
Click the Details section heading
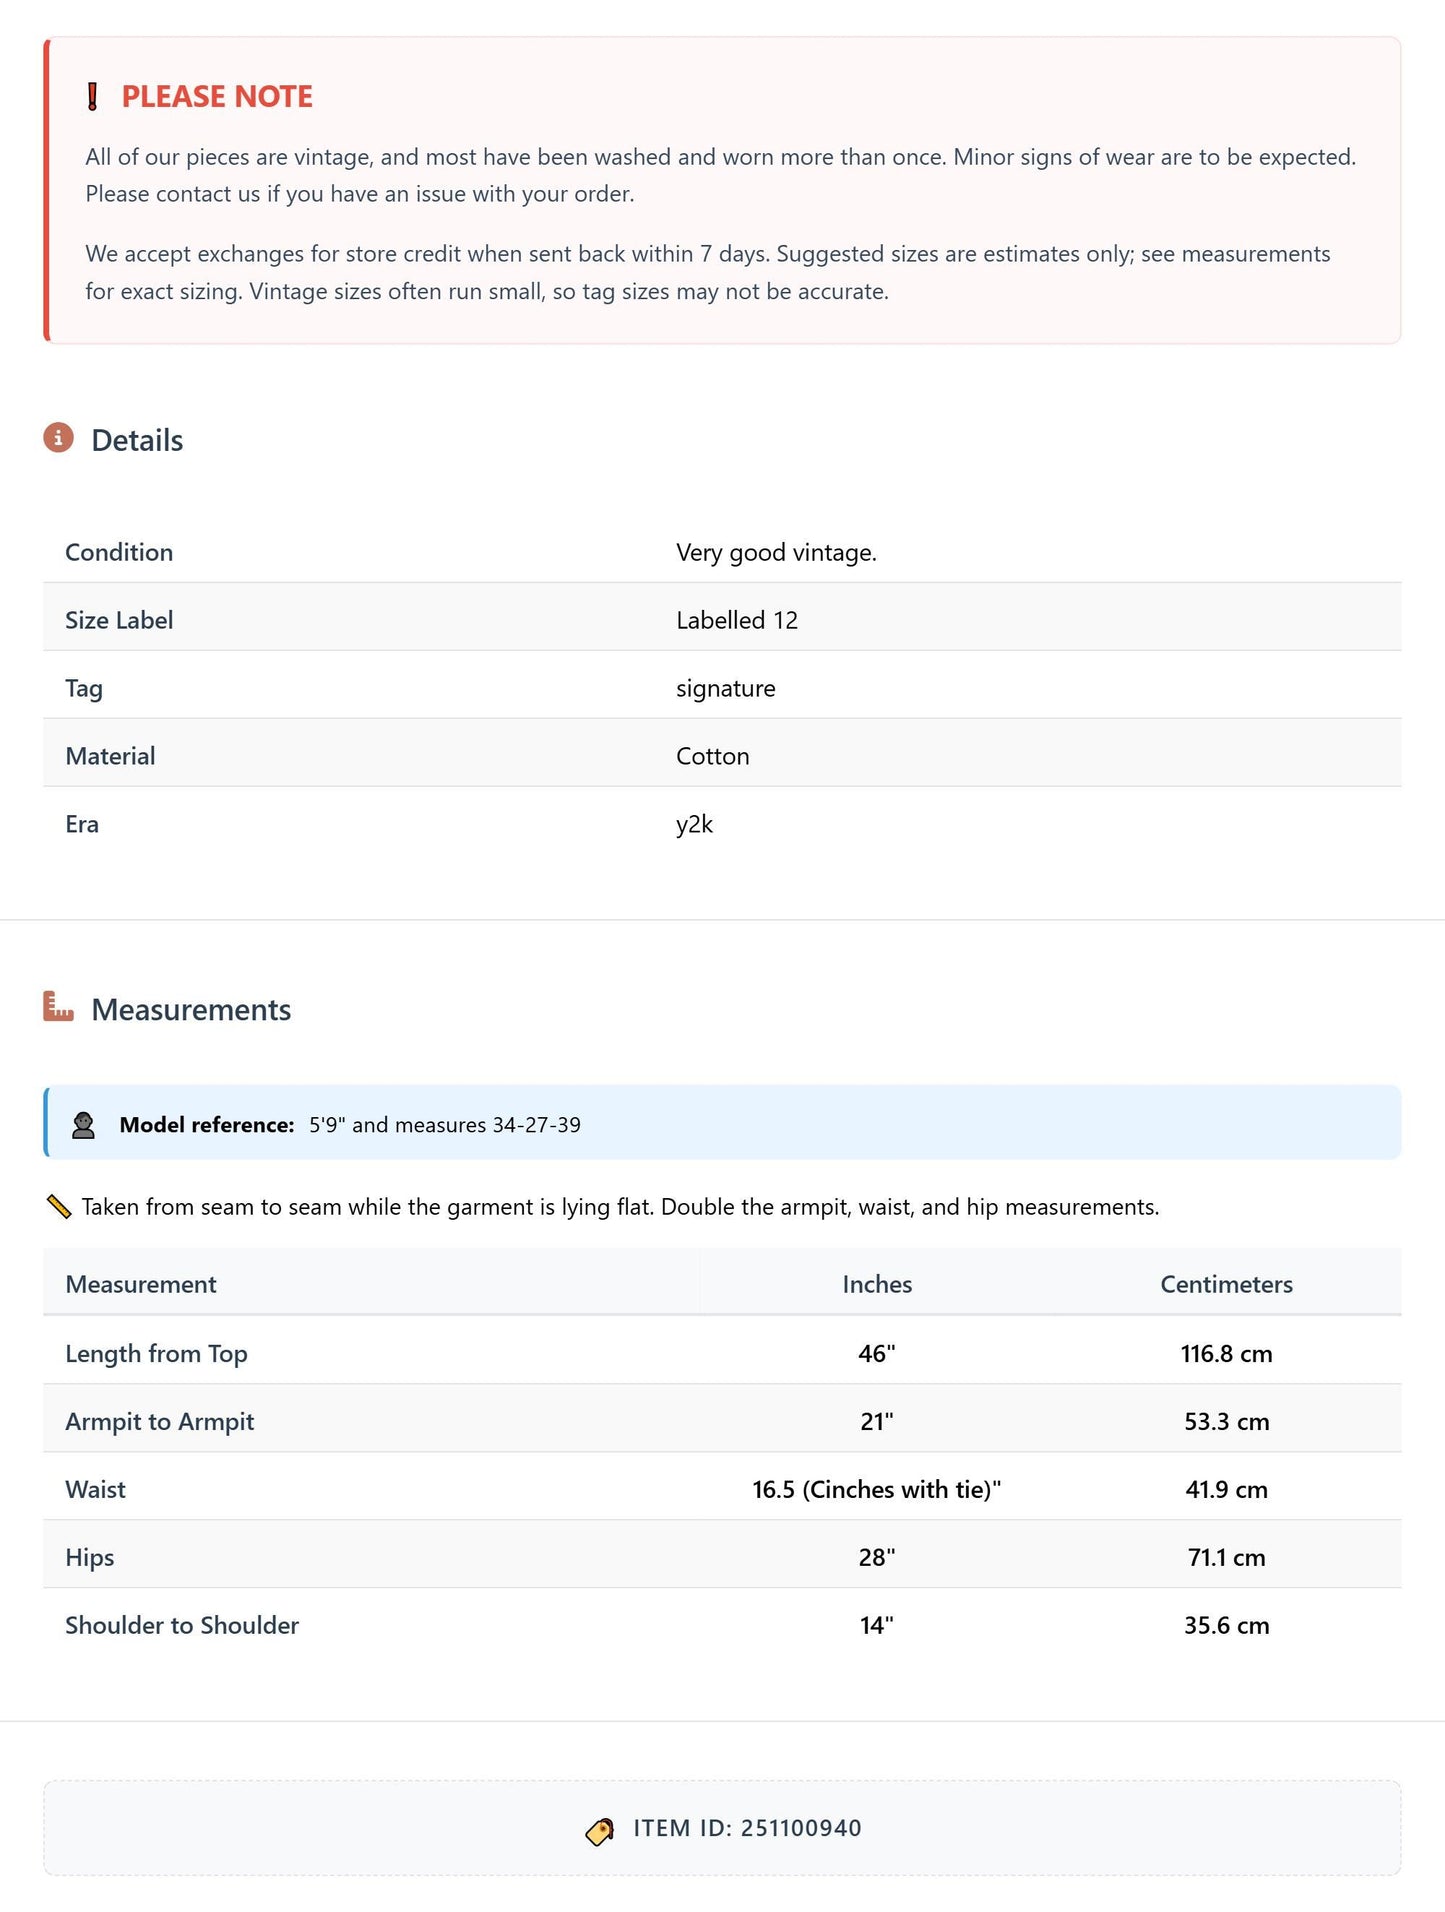137,440
